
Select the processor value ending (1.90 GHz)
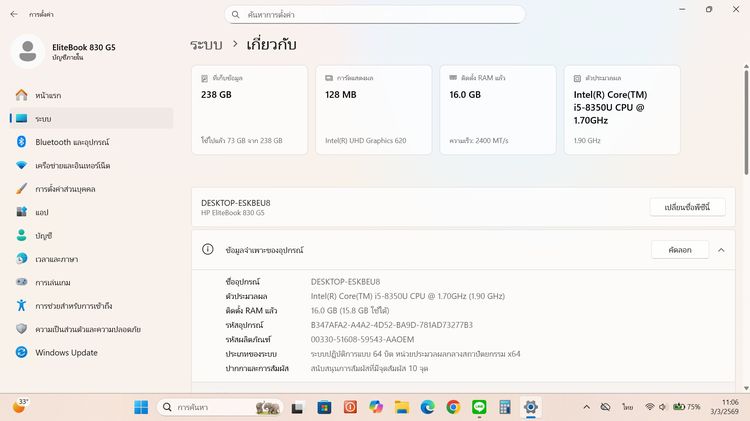(x=408, y=296)
